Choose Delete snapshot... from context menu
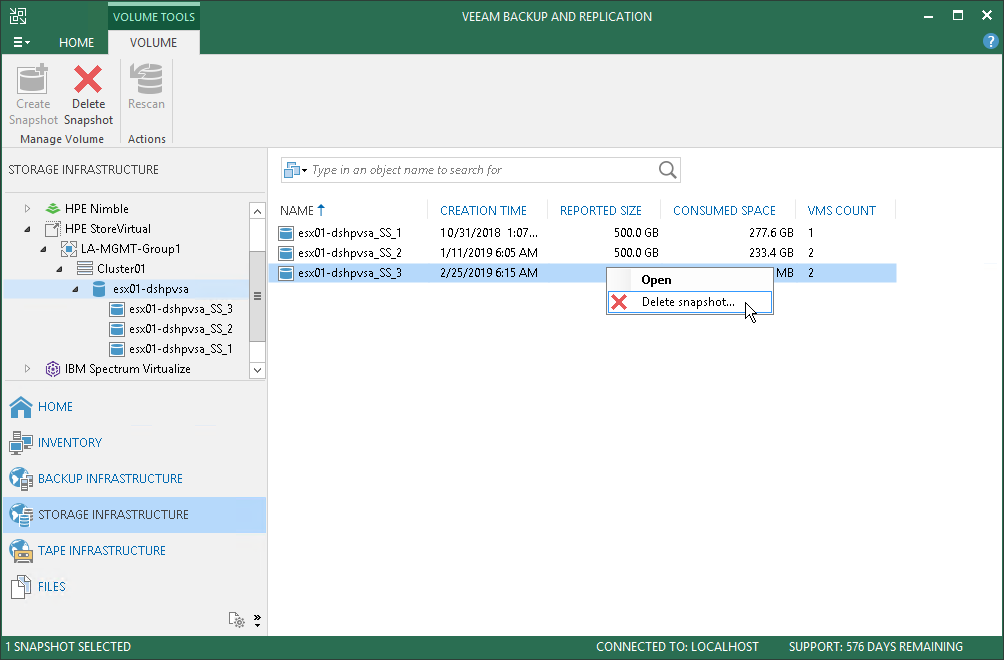Screen dimensions: 1004x660 click(690, 302)
